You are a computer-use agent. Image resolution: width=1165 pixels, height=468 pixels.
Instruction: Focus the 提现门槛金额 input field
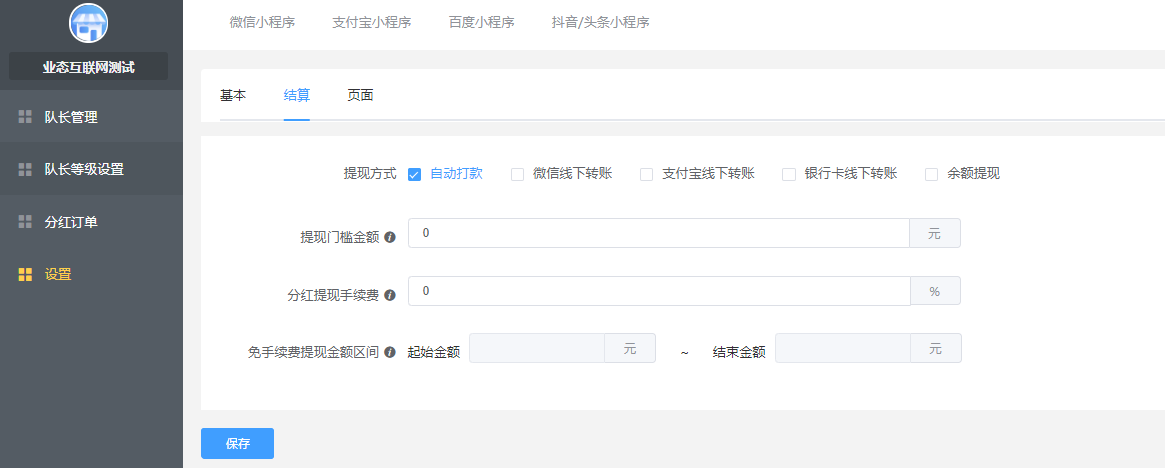659,233
